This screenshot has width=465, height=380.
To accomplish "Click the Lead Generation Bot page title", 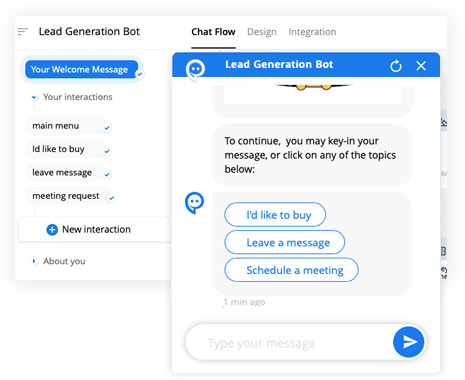I will 89,31.
